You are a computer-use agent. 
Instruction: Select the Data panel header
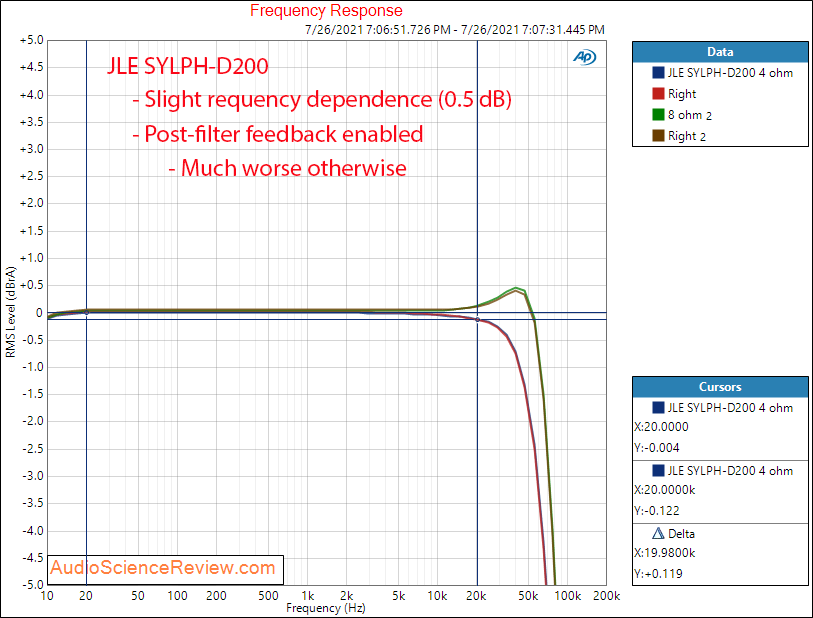[x=720, y=52]
